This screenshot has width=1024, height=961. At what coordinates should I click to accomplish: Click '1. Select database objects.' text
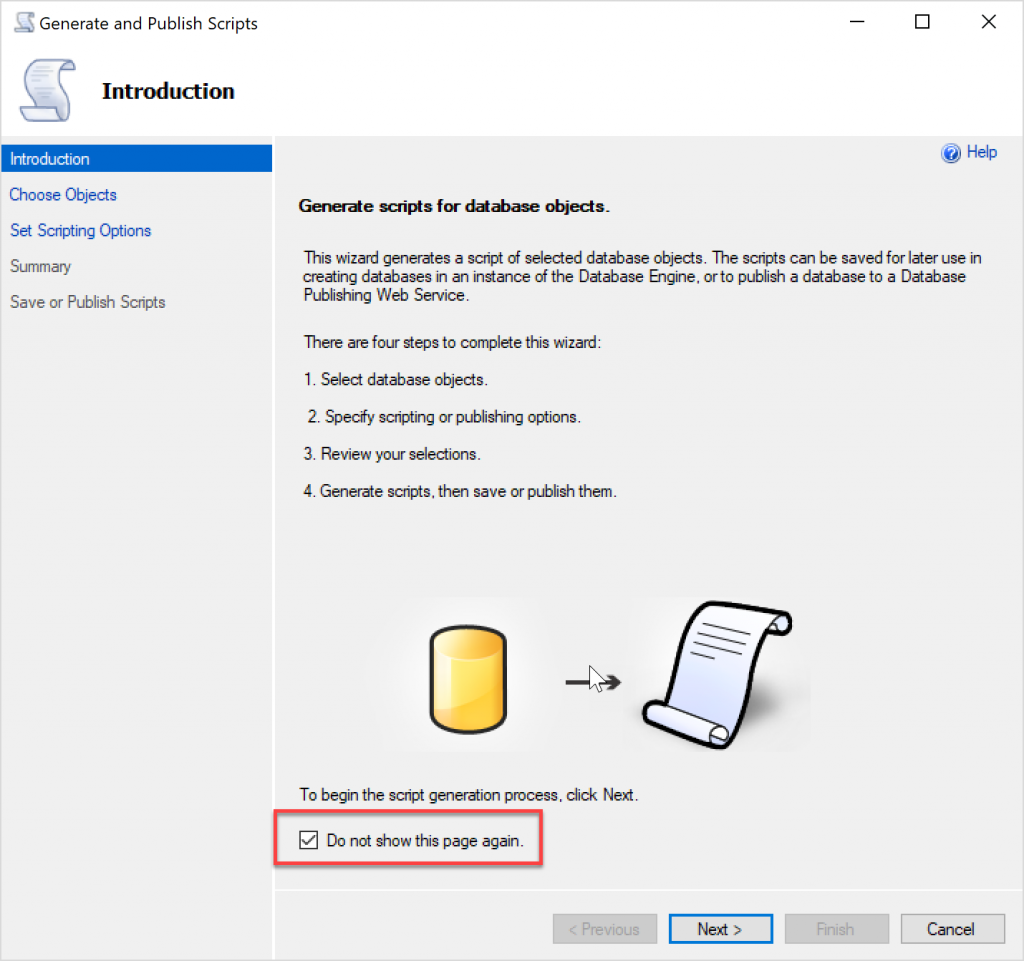tap(395, 379)
